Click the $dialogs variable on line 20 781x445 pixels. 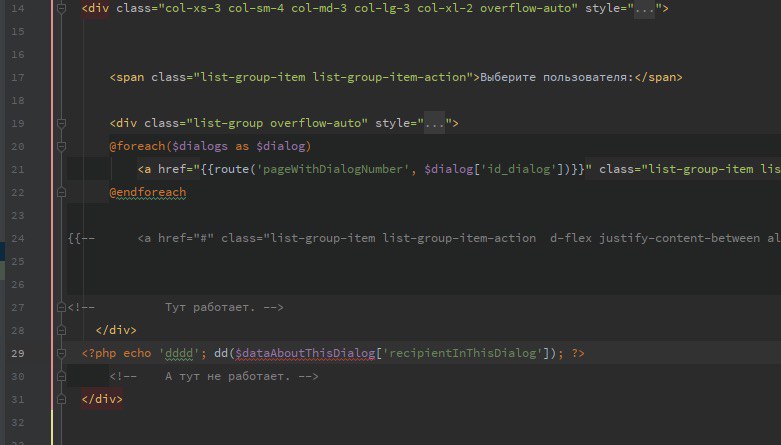[x=200, y=146]
